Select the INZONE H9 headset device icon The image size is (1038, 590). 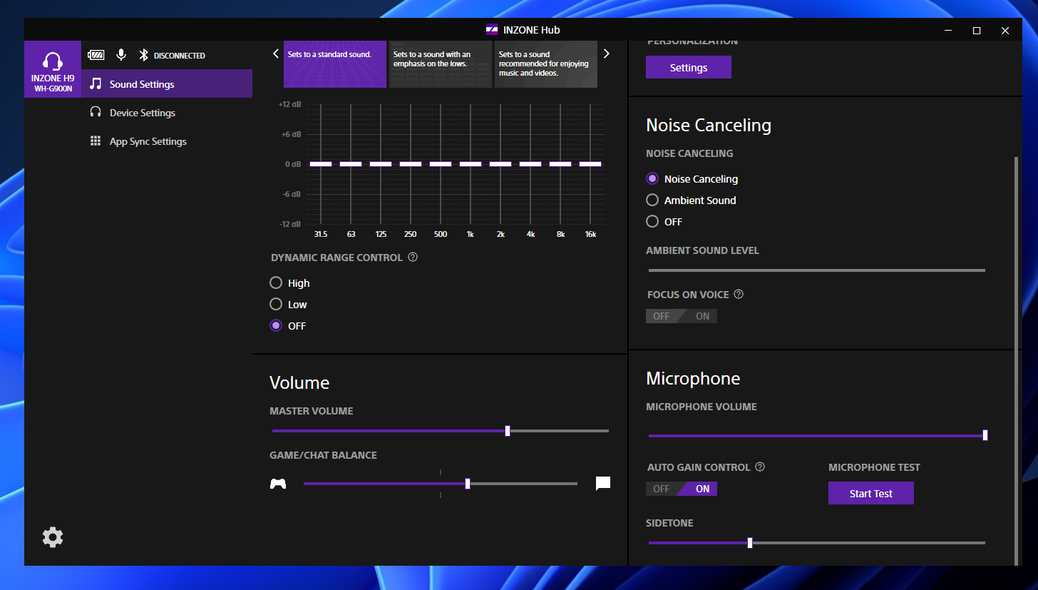52,69
